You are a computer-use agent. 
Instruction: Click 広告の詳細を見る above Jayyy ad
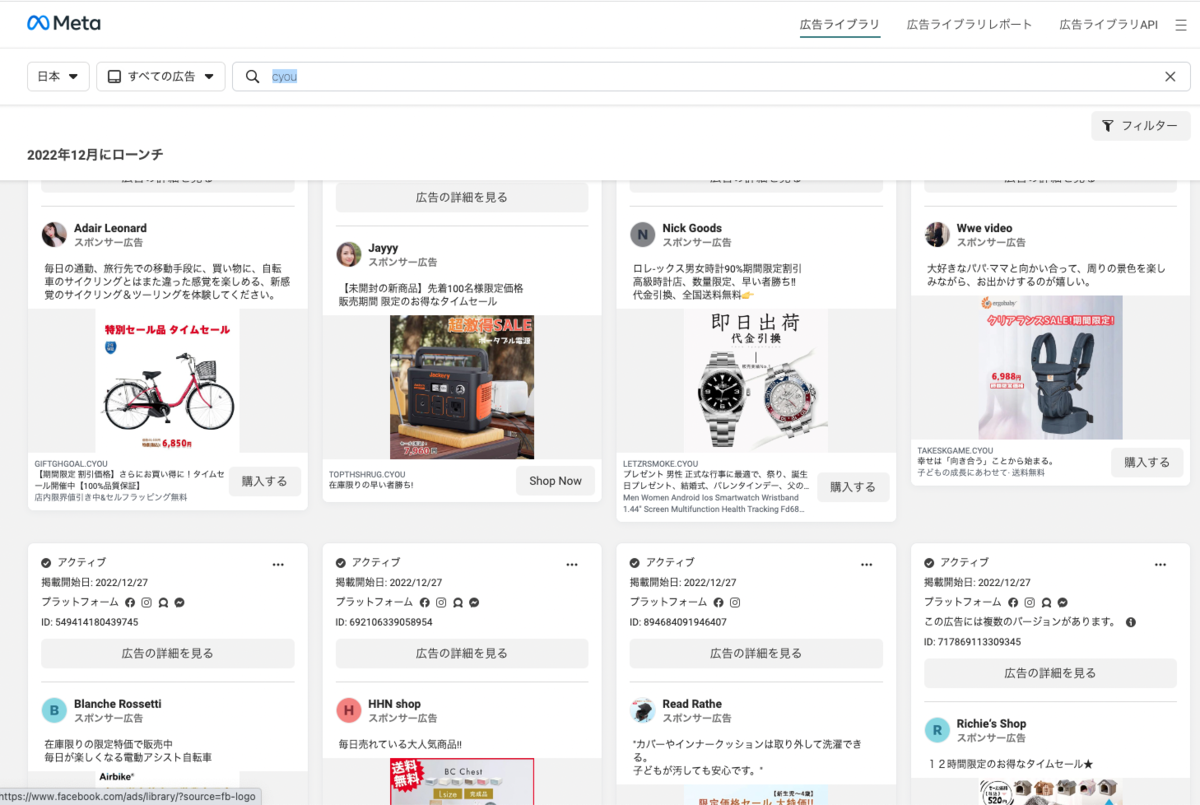462,197
